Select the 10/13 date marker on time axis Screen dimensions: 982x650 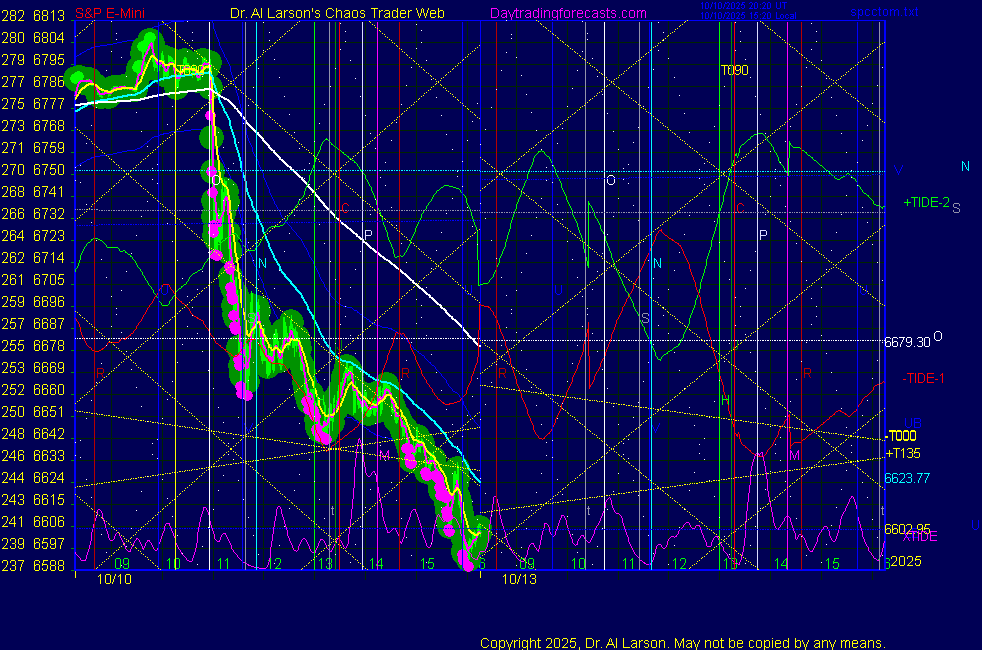tap(519, 579)
